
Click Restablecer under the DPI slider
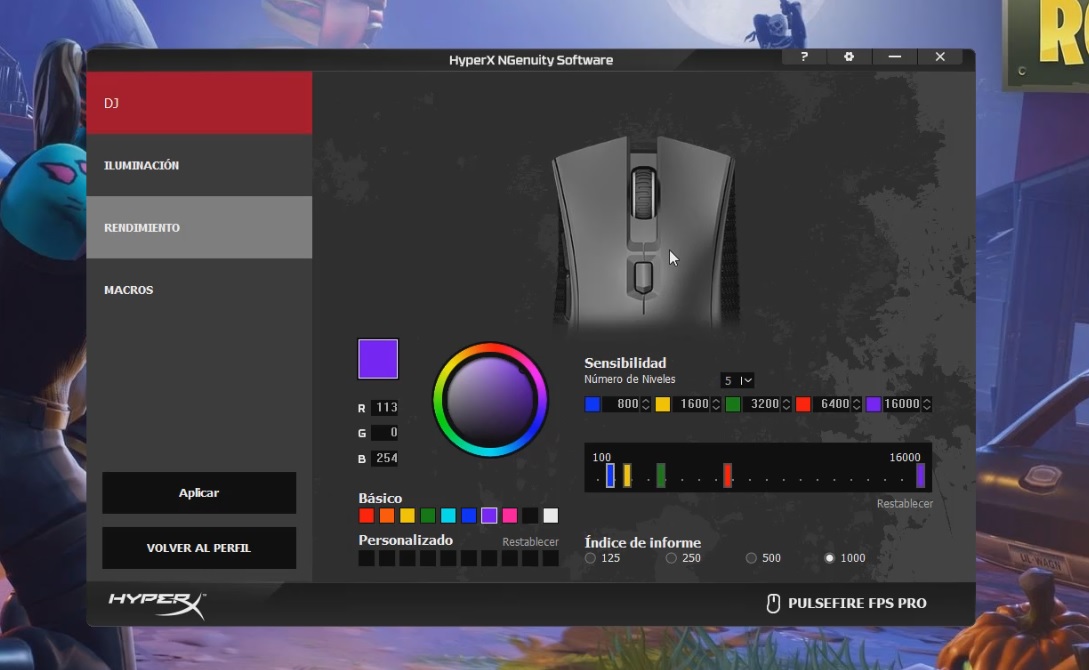[903, 503]
